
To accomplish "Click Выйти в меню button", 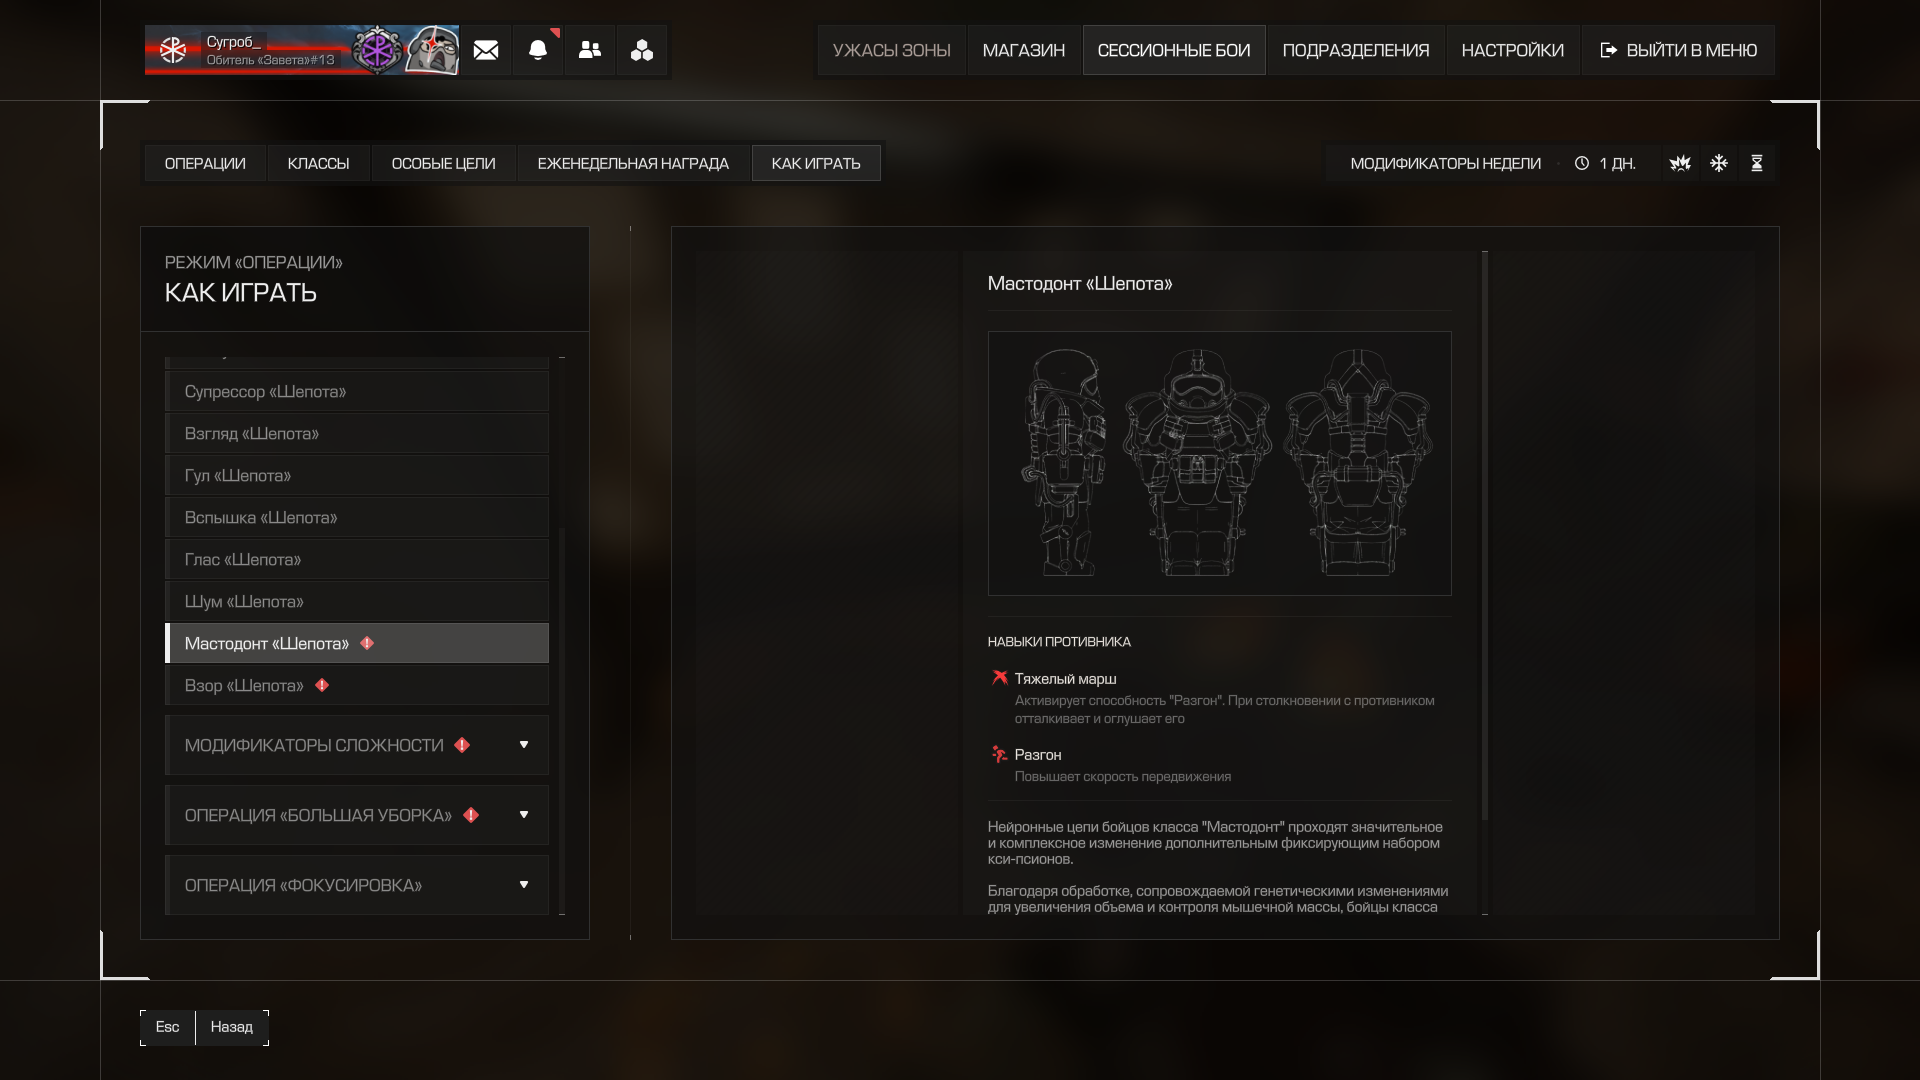I will [x=1679, y=50].
